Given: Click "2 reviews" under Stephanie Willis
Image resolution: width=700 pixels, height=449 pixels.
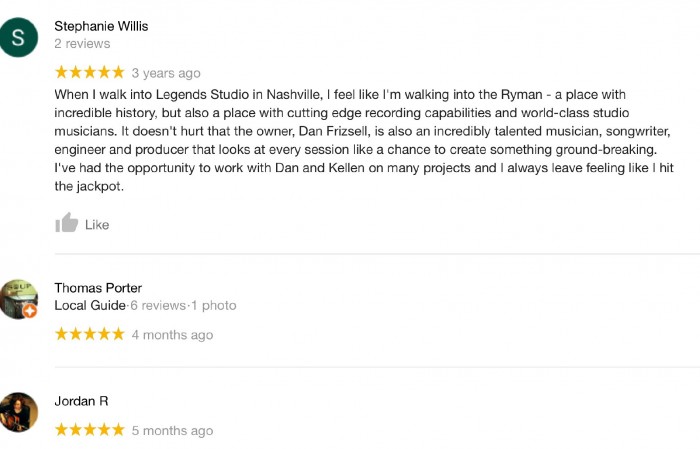Looking at the screenshot, I should [x=82, y=44].
